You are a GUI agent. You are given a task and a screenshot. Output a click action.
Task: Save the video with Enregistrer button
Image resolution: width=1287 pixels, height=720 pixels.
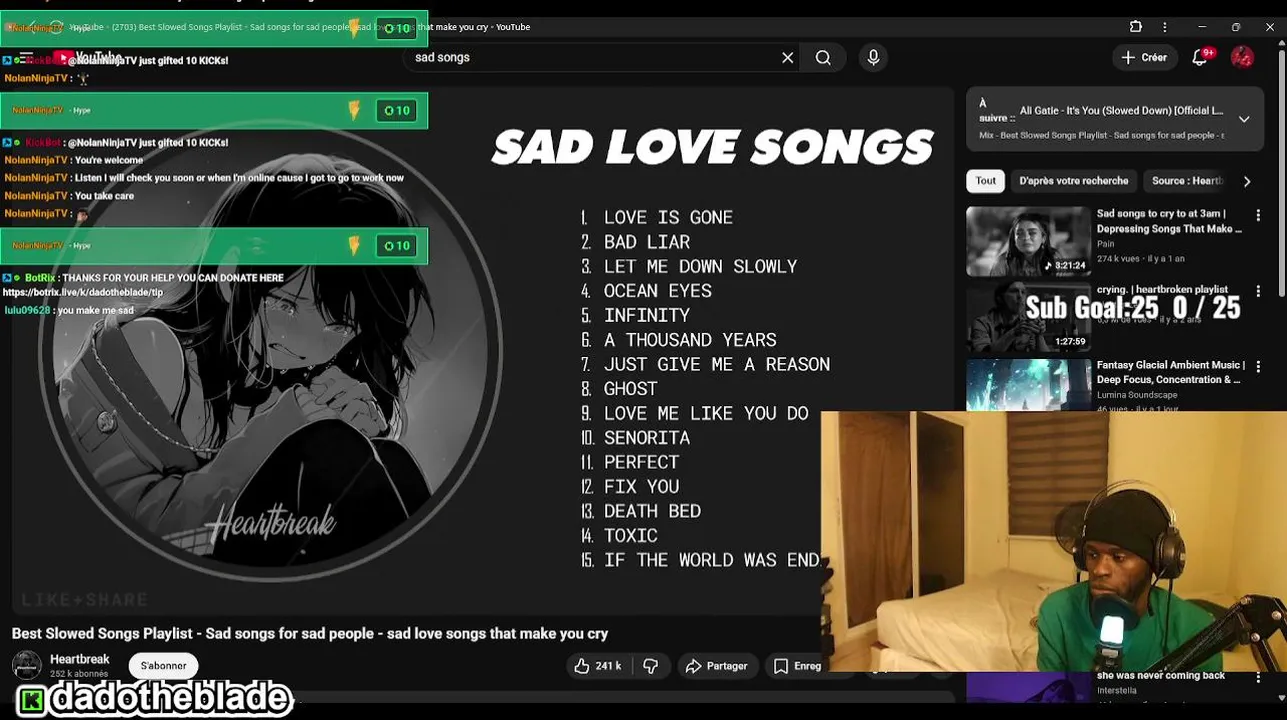point(796,666)
